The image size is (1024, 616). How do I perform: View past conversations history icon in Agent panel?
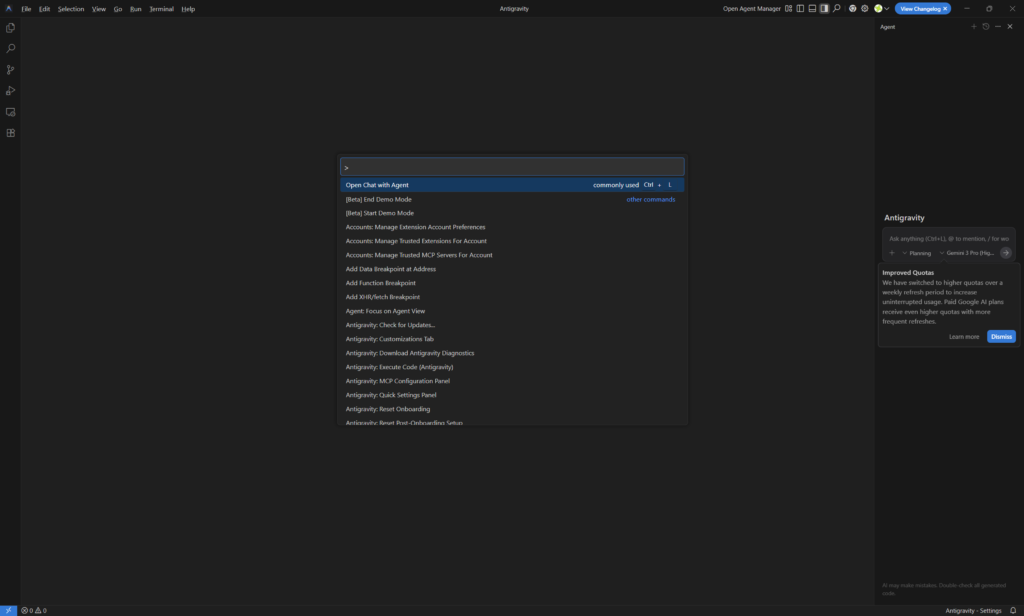[985, 27]
